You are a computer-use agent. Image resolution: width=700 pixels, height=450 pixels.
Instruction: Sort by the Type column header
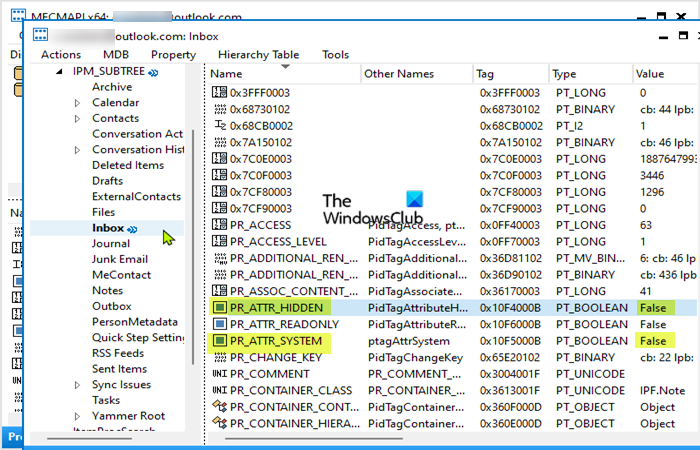coord(591,74)
